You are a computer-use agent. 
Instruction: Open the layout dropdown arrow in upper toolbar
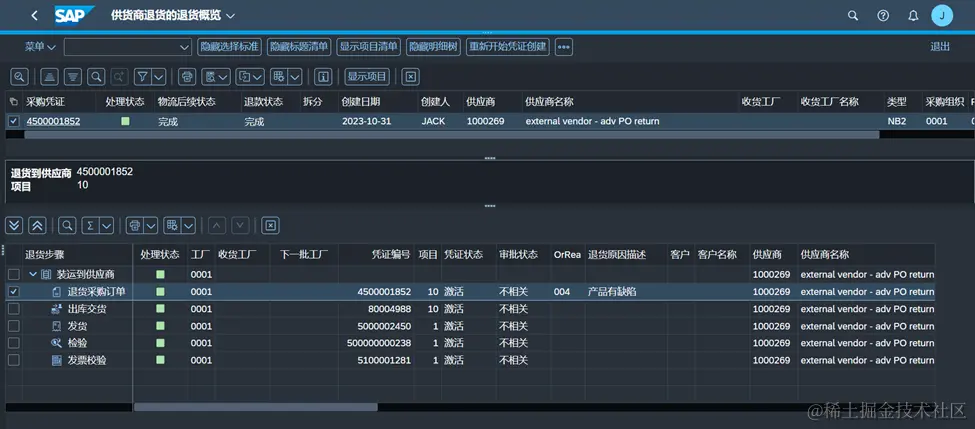[x=294, y=76]
